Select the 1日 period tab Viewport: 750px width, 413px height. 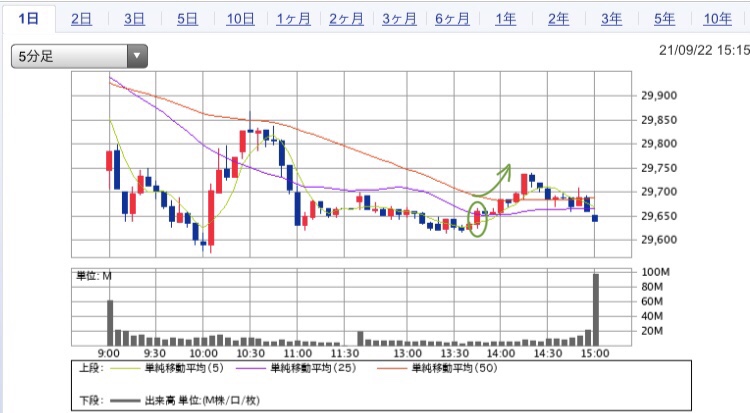coord(28,19)
